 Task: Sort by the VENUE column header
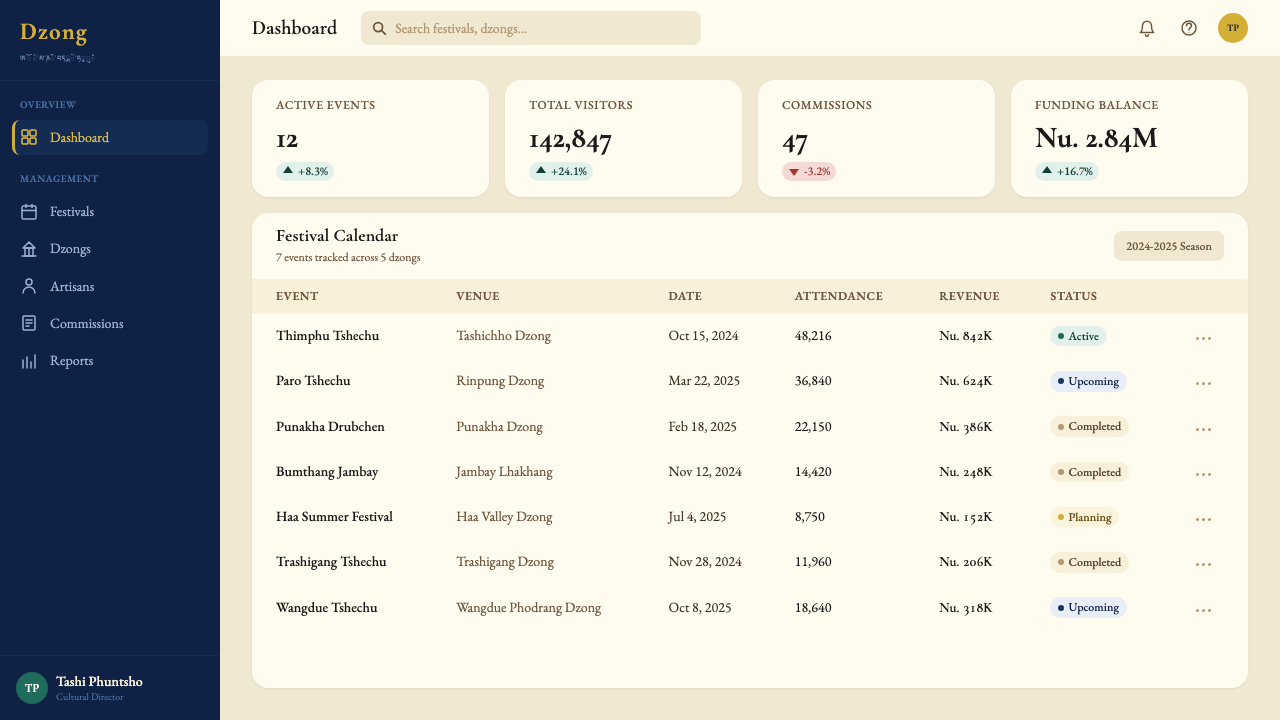(478, 296)
